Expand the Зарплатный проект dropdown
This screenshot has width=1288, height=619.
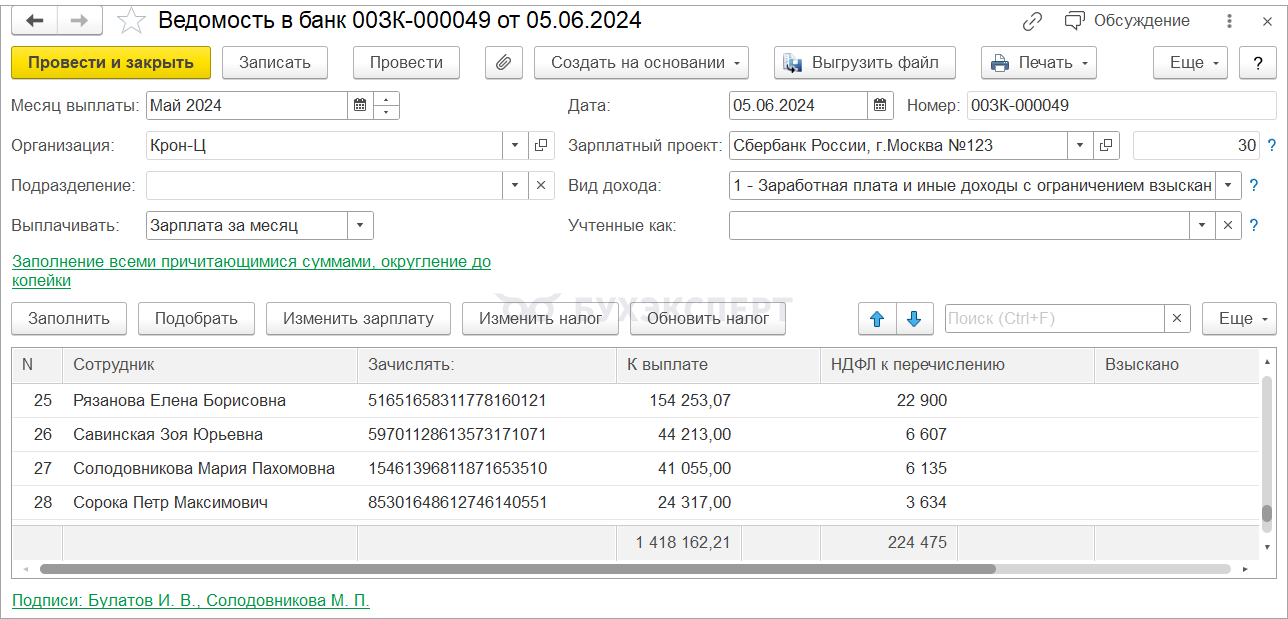(1080, 145)
